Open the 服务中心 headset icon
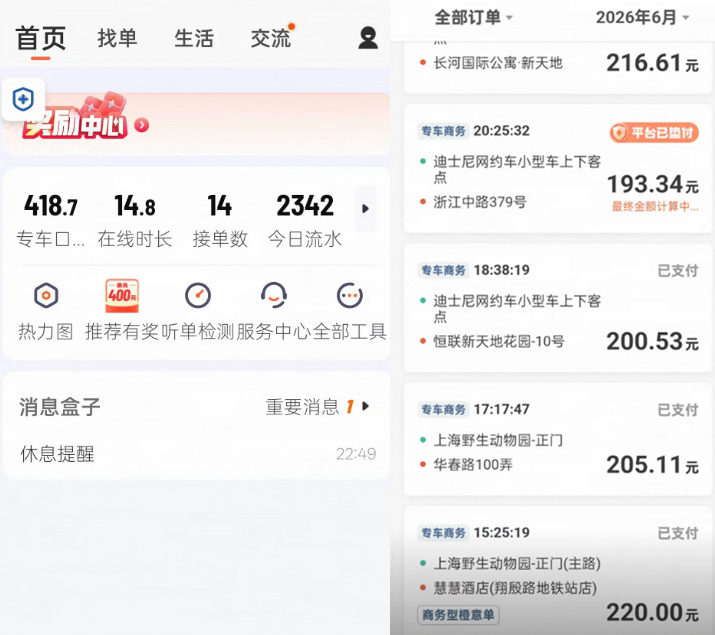Screen dimensions: 715x635 coord(274,295)
